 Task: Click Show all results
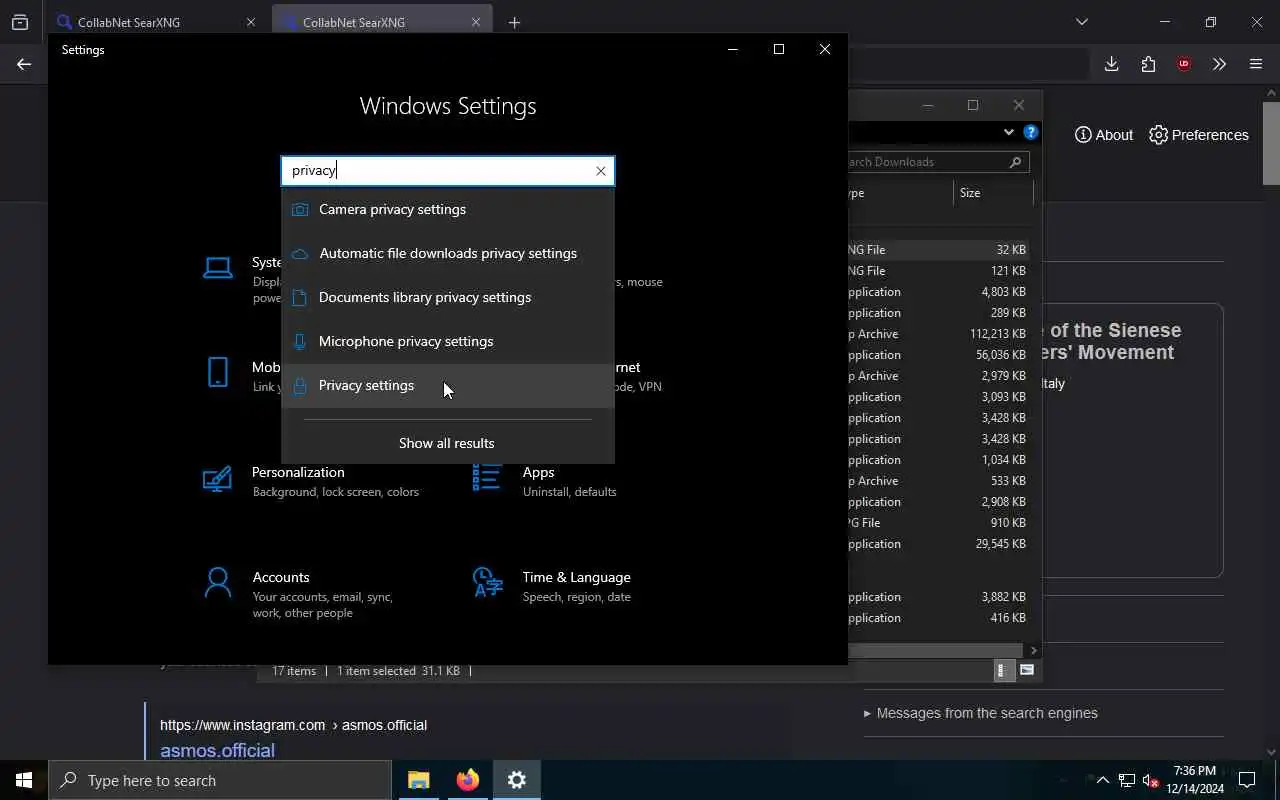tap(447, 443)
